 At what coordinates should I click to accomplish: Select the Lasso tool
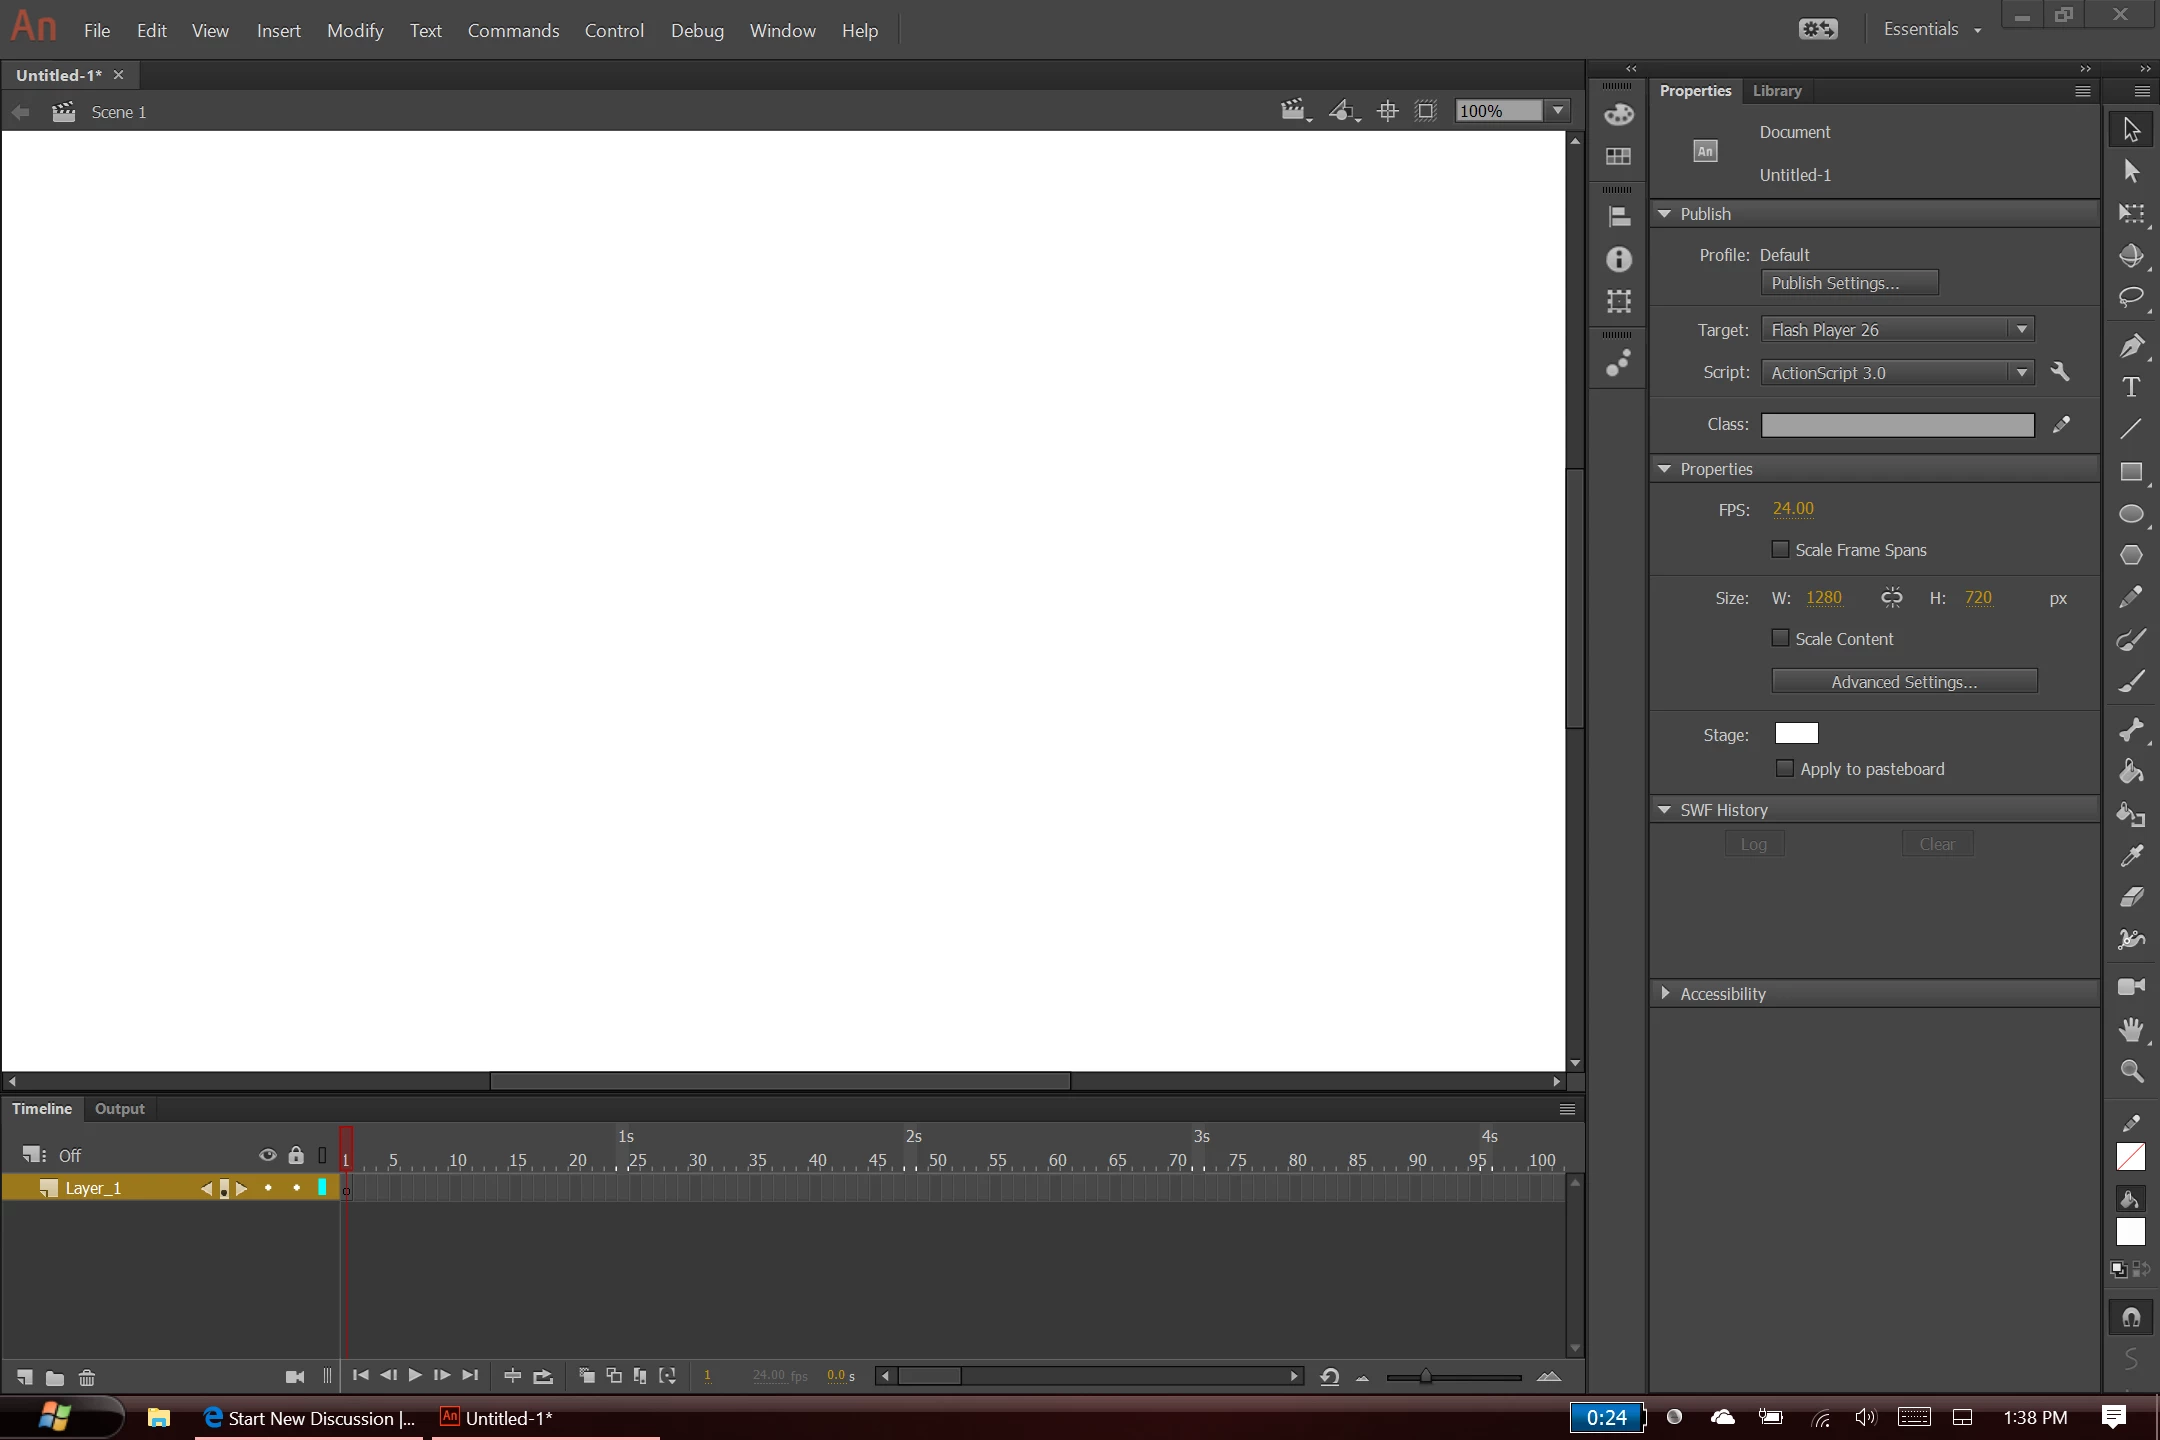(2131, 297)
